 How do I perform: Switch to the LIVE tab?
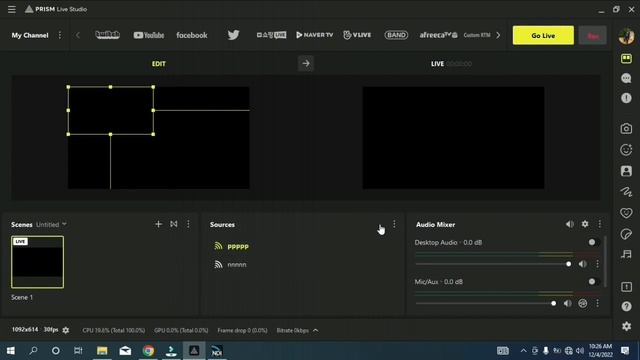coord(437,64)
